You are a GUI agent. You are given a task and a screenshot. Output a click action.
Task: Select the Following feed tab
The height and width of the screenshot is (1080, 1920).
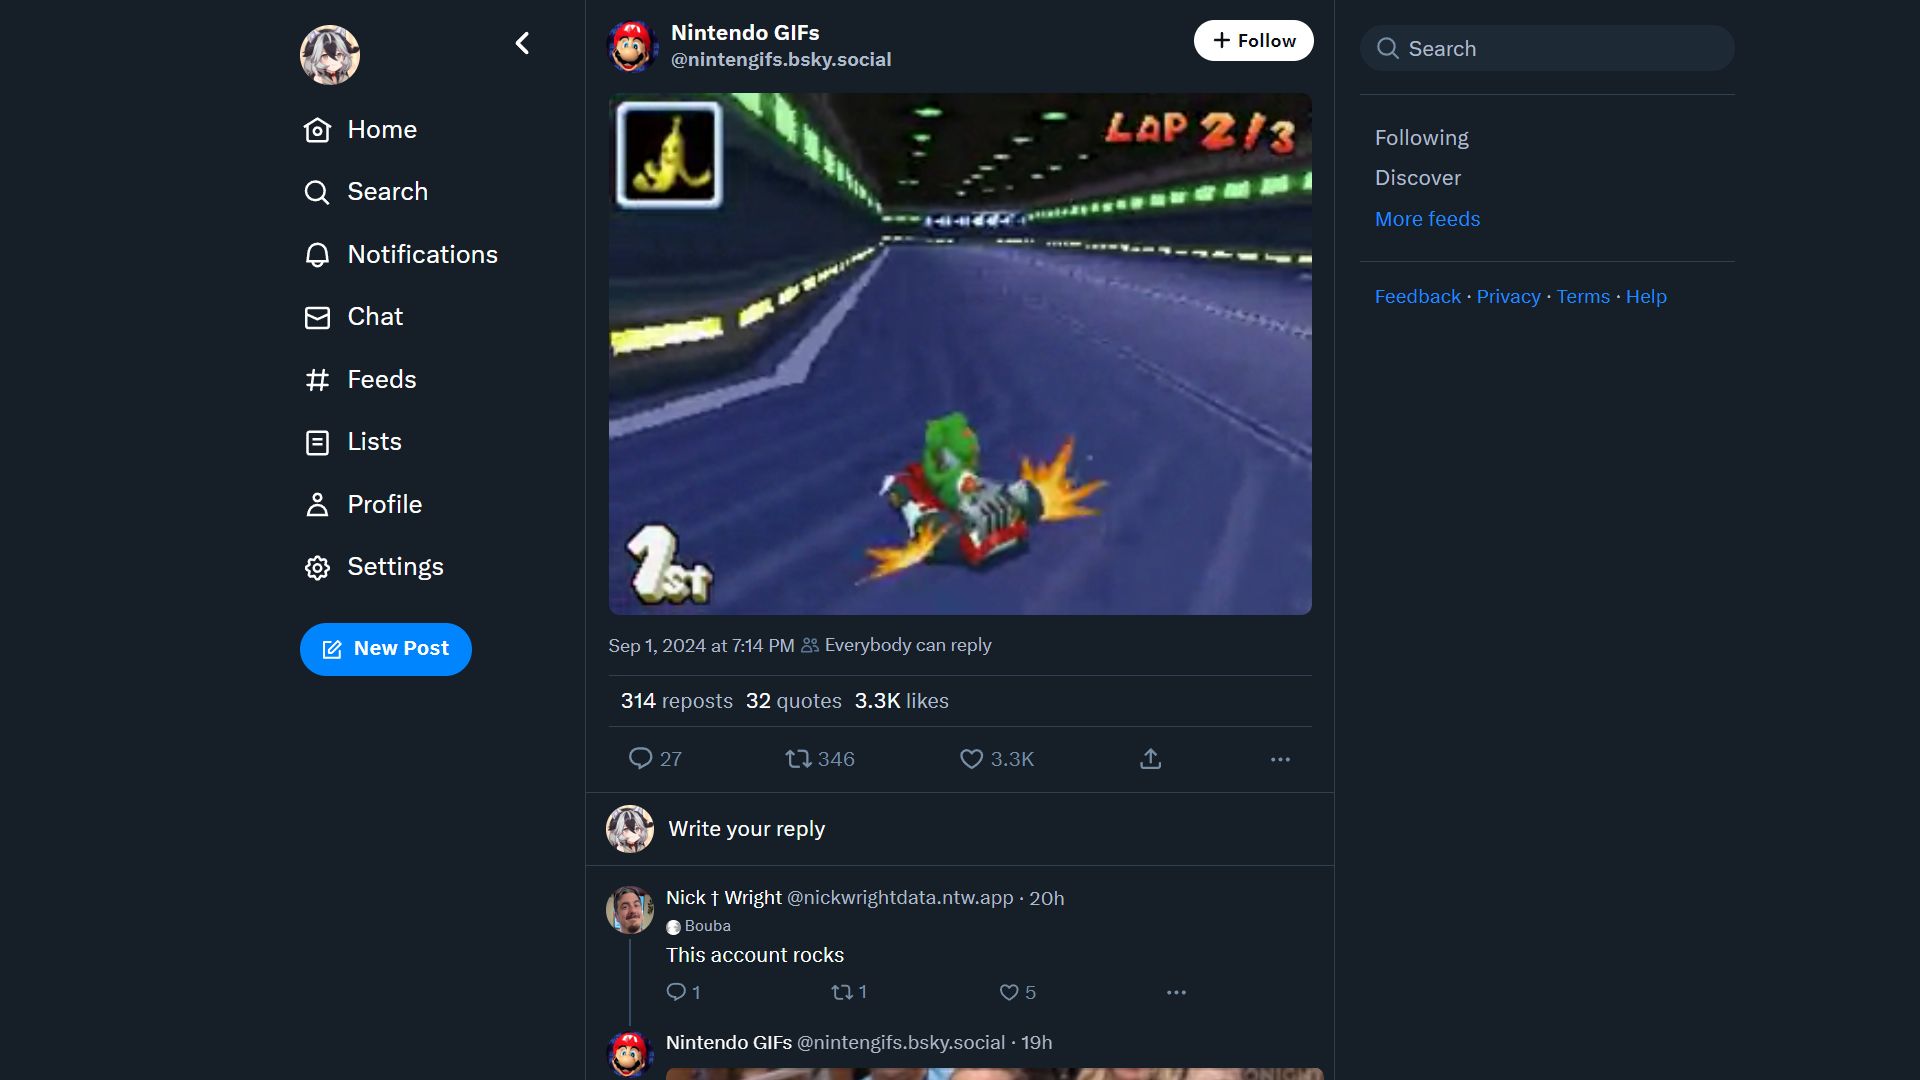click(x=1422, y=137)
